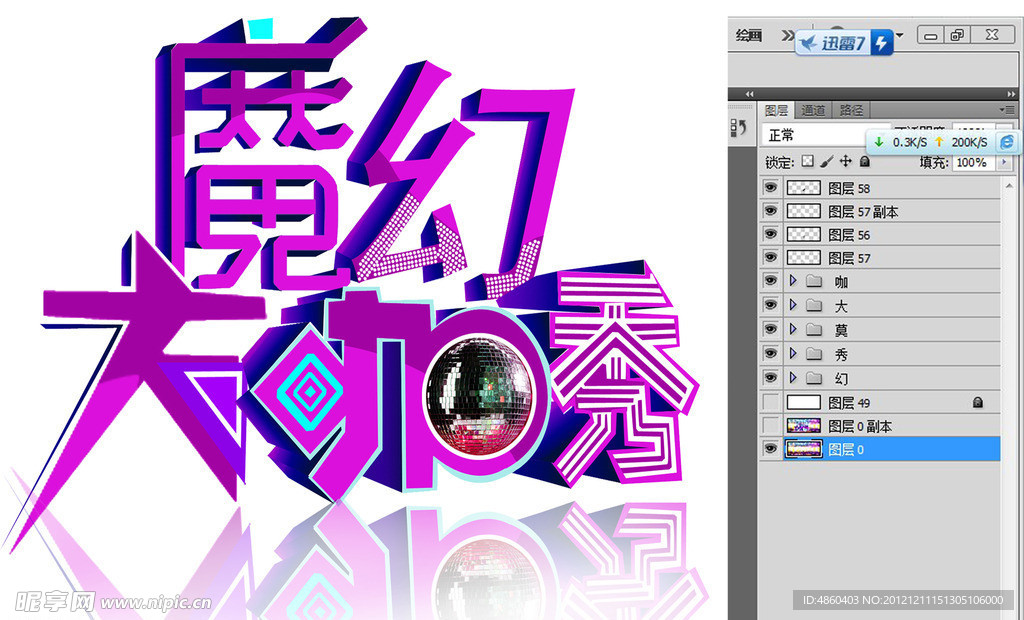Expand the 秀 layer group
This screenshot has height=620, width=1024.
793,354
